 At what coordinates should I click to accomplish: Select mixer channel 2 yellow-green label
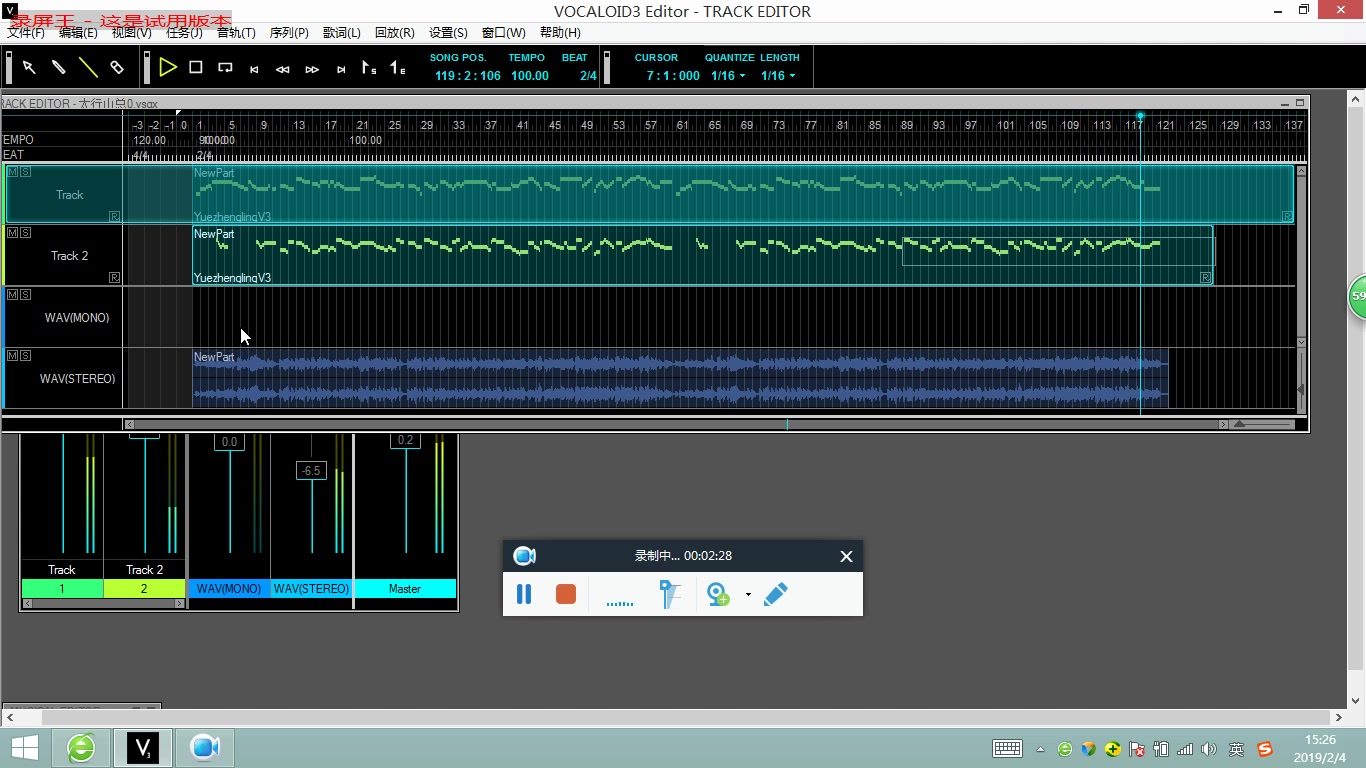coord(144,589)
